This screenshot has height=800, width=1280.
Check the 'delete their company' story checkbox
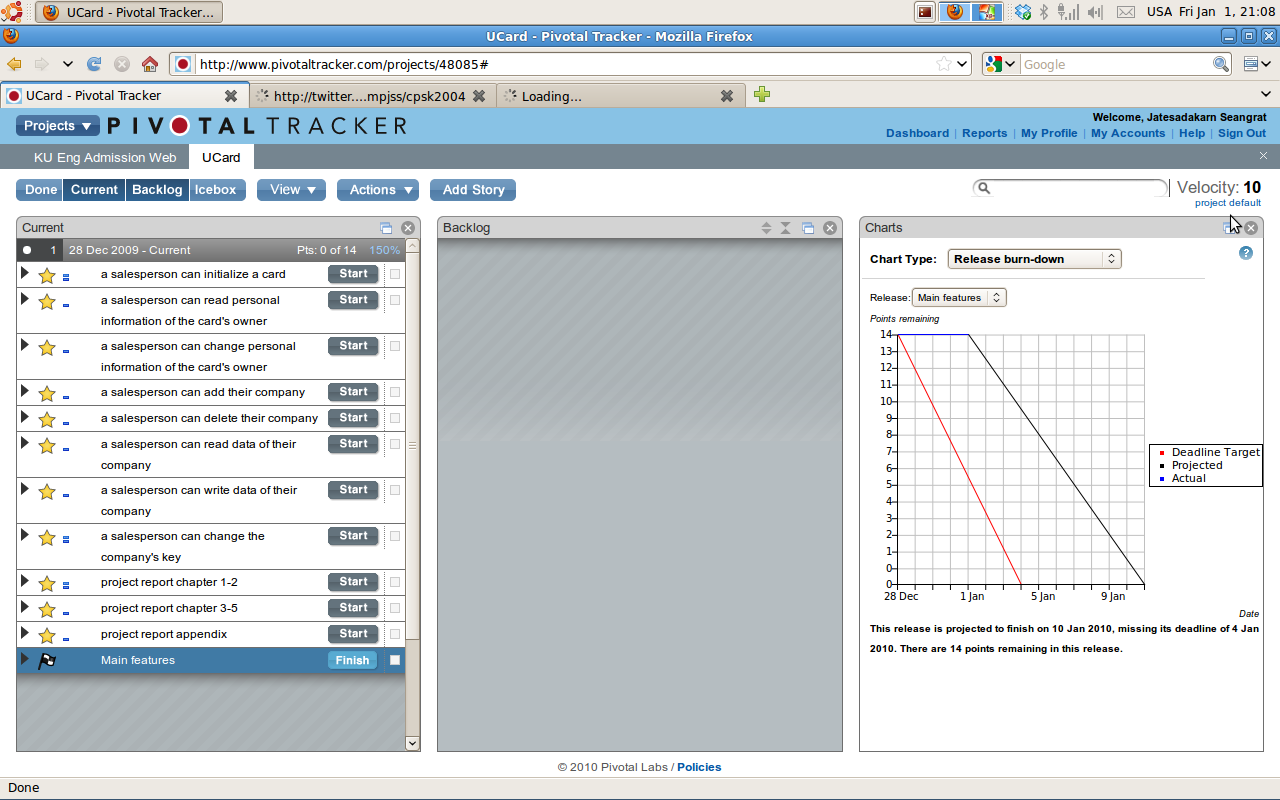pos(395,418)
